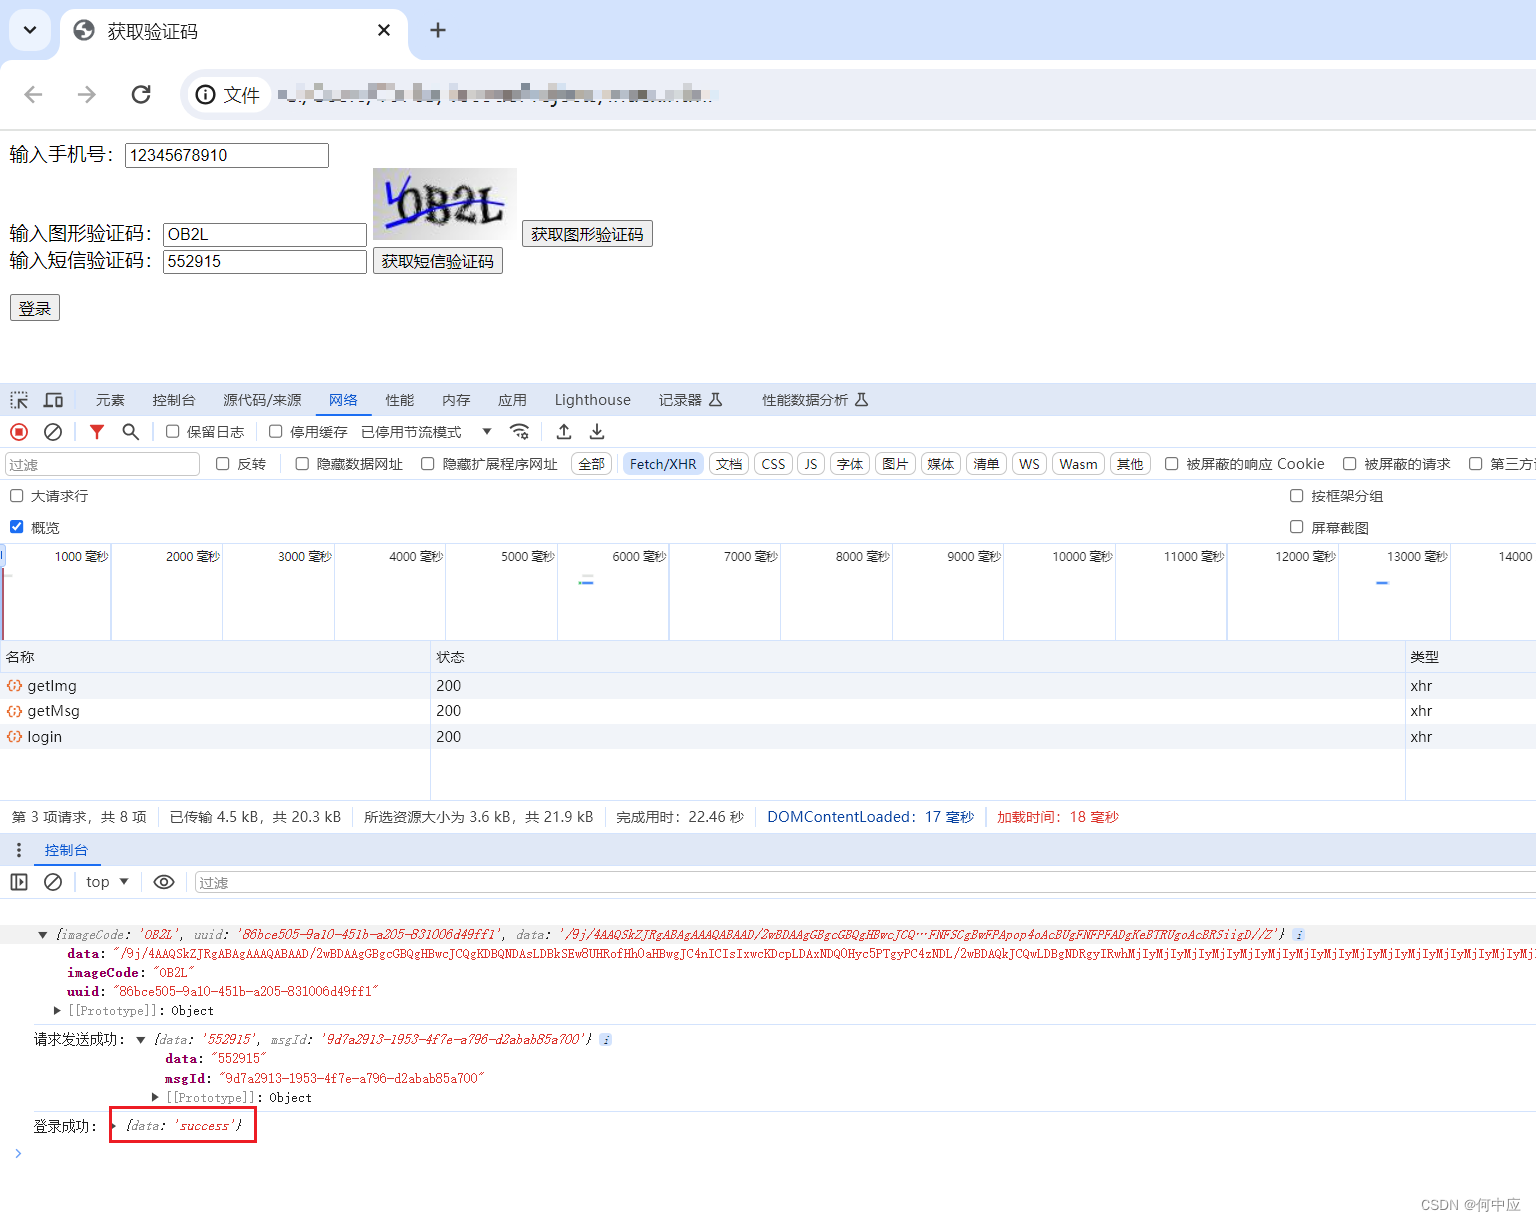Click the phone number input field
This screenshot has height=1221, width=1536.
(x=227, y=155)
